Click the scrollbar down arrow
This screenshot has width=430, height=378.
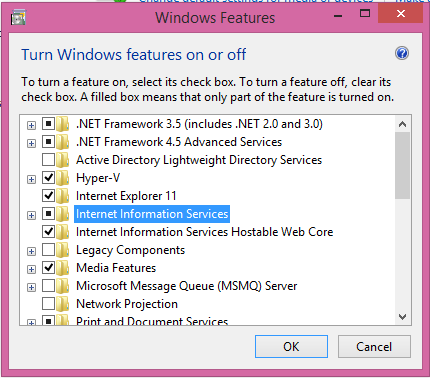pyautogui.click(x=402, y=317)
